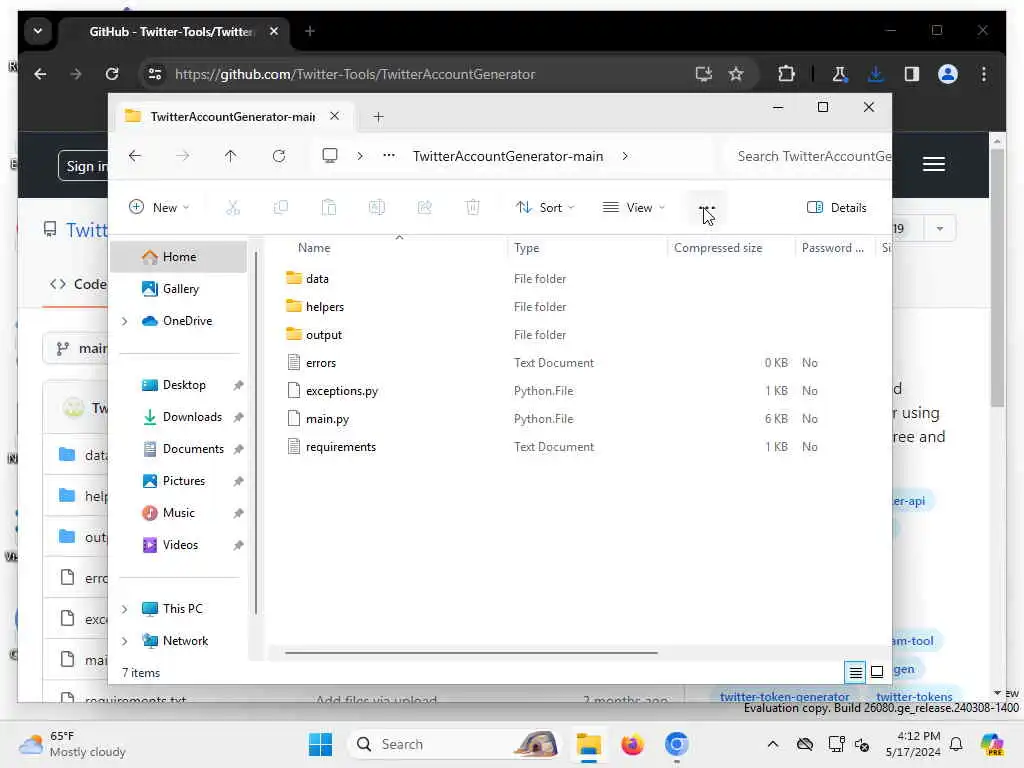Screen dimensions: 1024x768
Task: Click the Share icon in Explorer toolbar
Action: [424, 208]
